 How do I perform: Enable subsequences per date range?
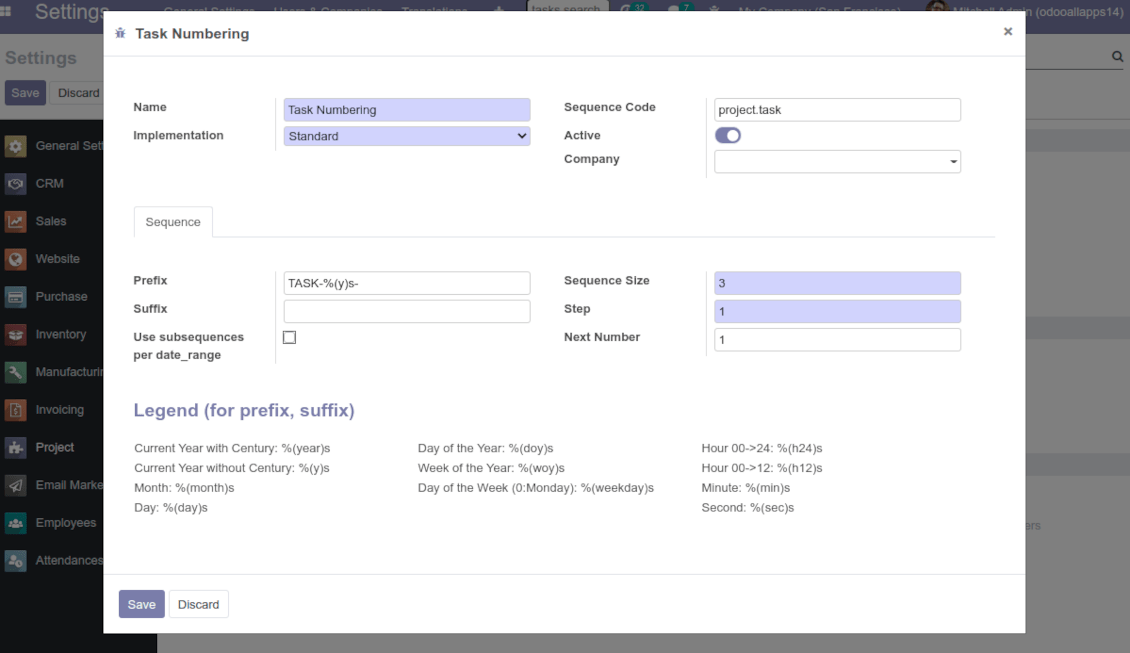pyautogui.click(x=289, y=337)
